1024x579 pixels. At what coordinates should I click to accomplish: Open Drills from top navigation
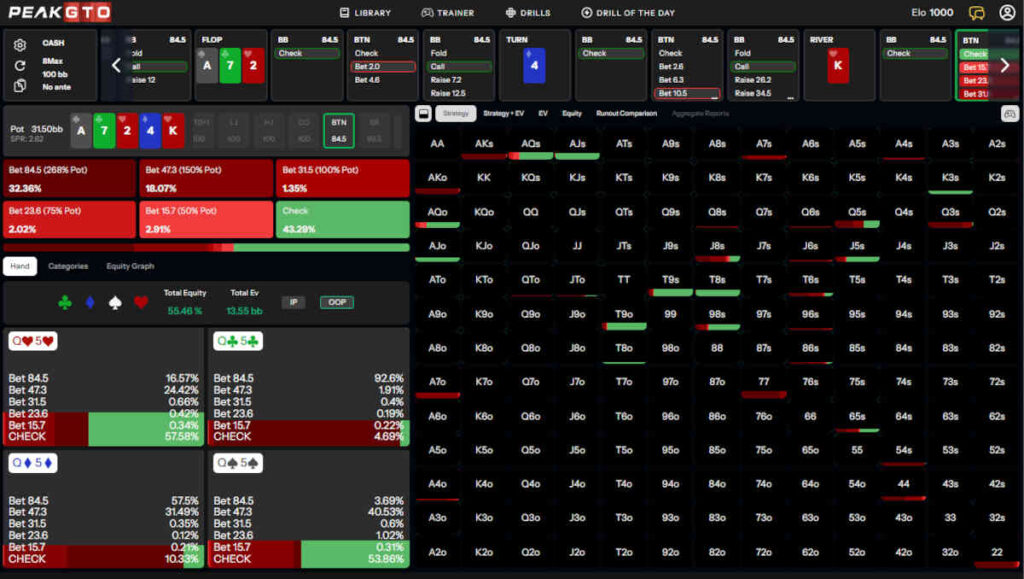528,12
